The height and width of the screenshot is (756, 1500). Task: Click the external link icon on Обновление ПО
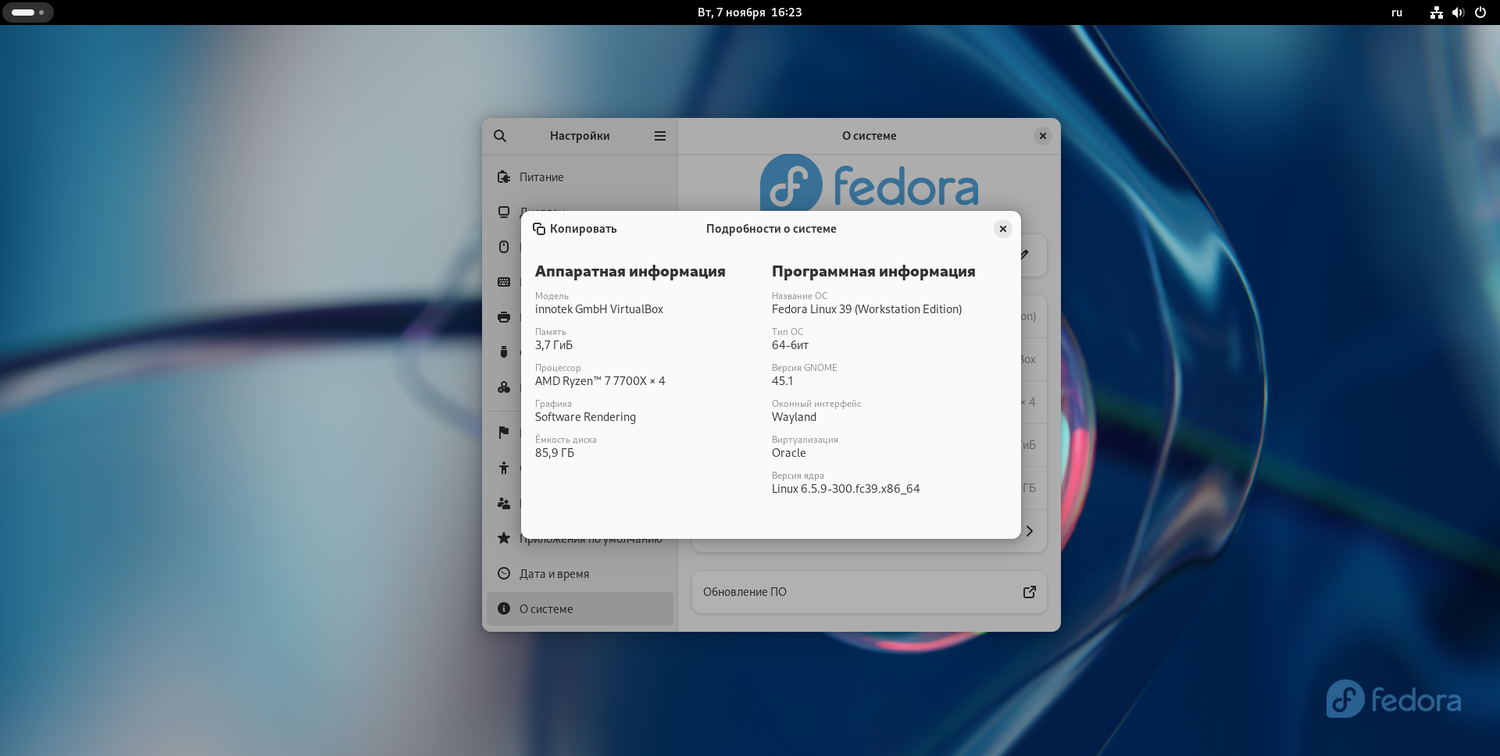point(1029,592)
